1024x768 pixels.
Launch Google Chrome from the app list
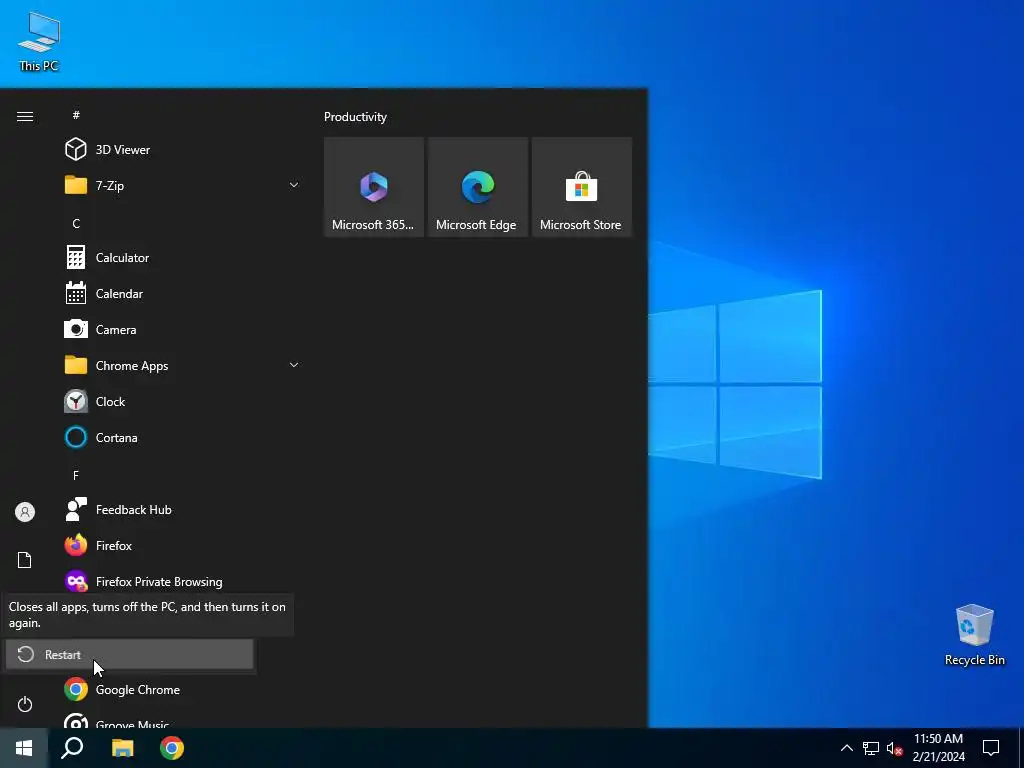181,690
